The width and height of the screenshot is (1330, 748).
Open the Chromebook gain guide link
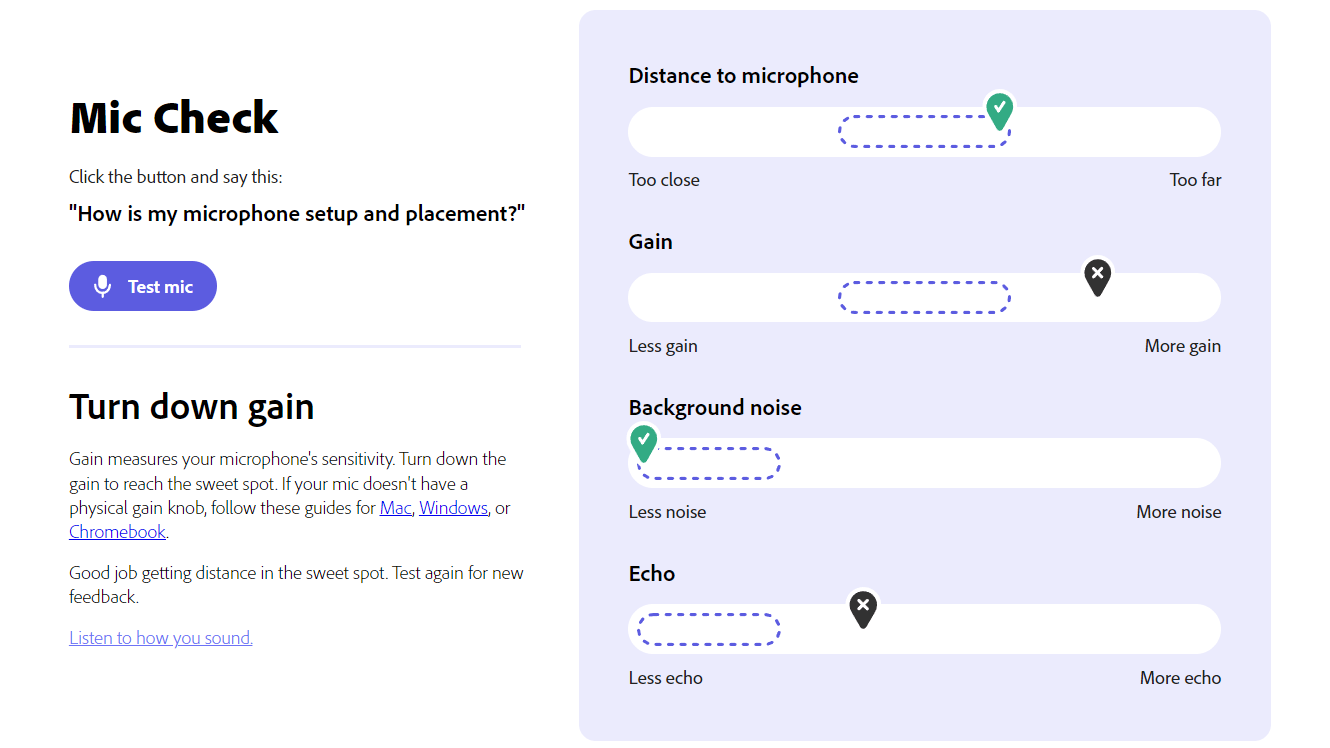[x=117, y=532]
